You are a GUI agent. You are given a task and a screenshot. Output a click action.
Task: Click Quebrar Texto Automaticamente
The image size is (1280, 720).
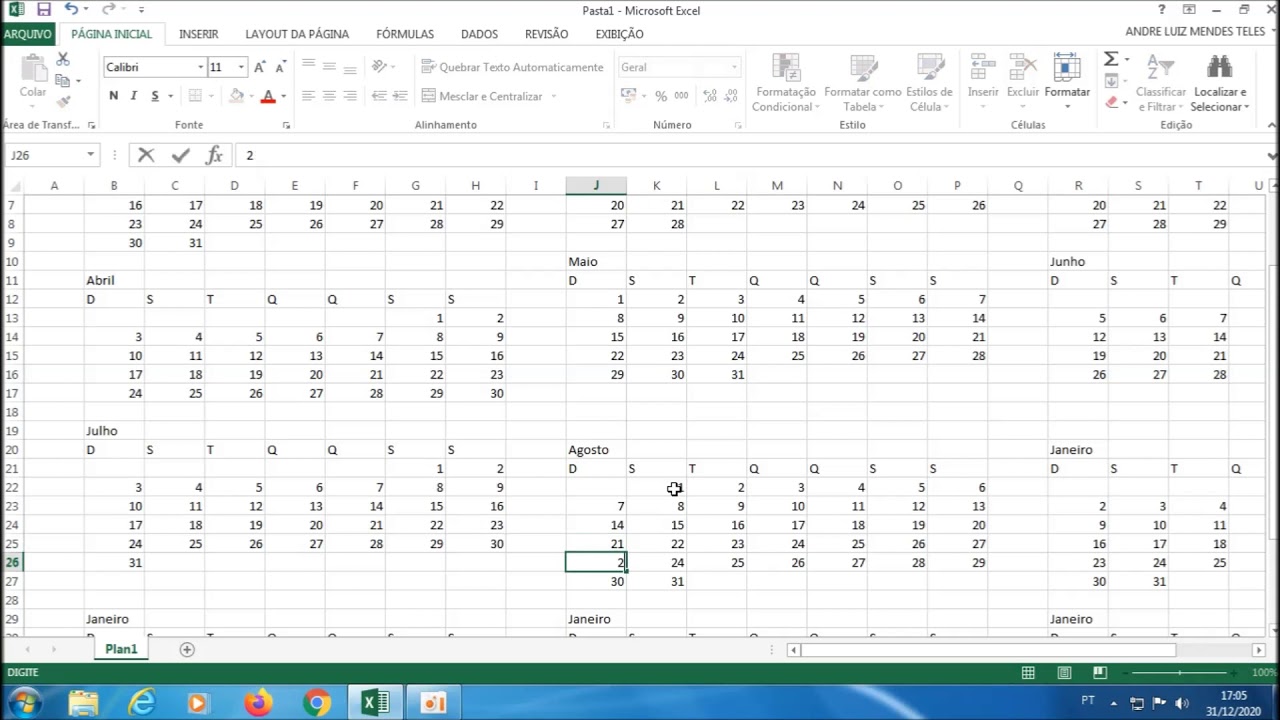click(512, 67)
